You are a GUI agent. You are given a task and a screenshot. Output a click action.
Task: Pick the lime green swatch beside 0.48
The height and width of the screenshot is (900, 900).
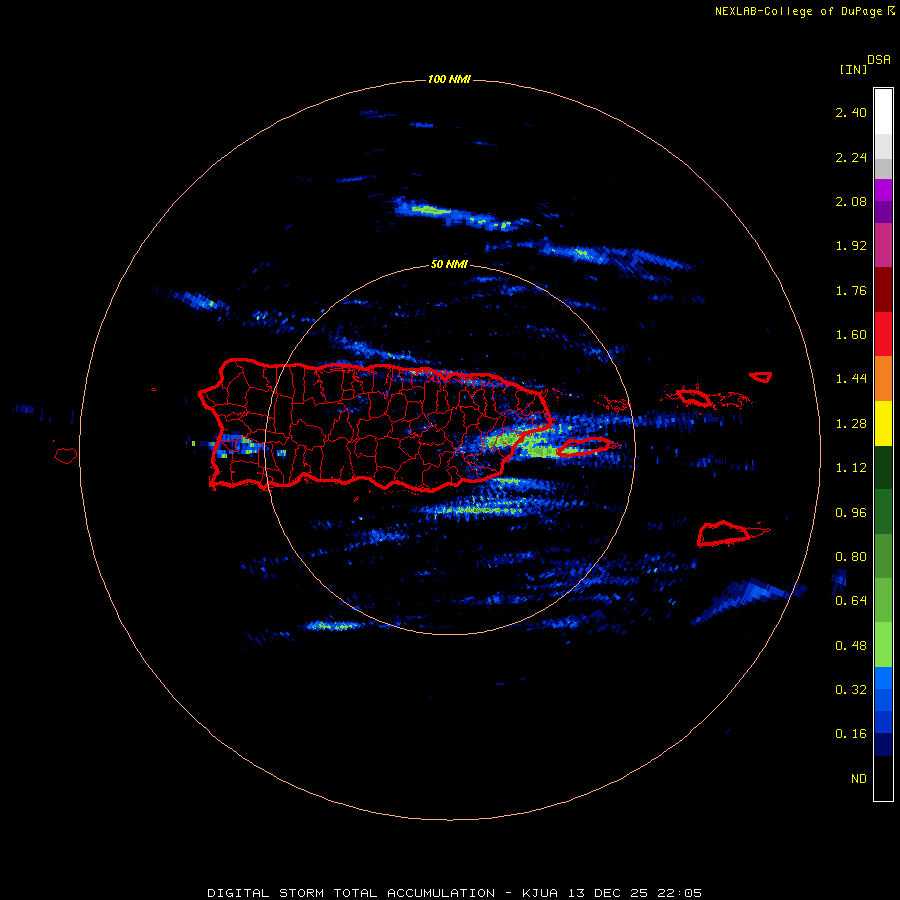click(x=883, y=645)
